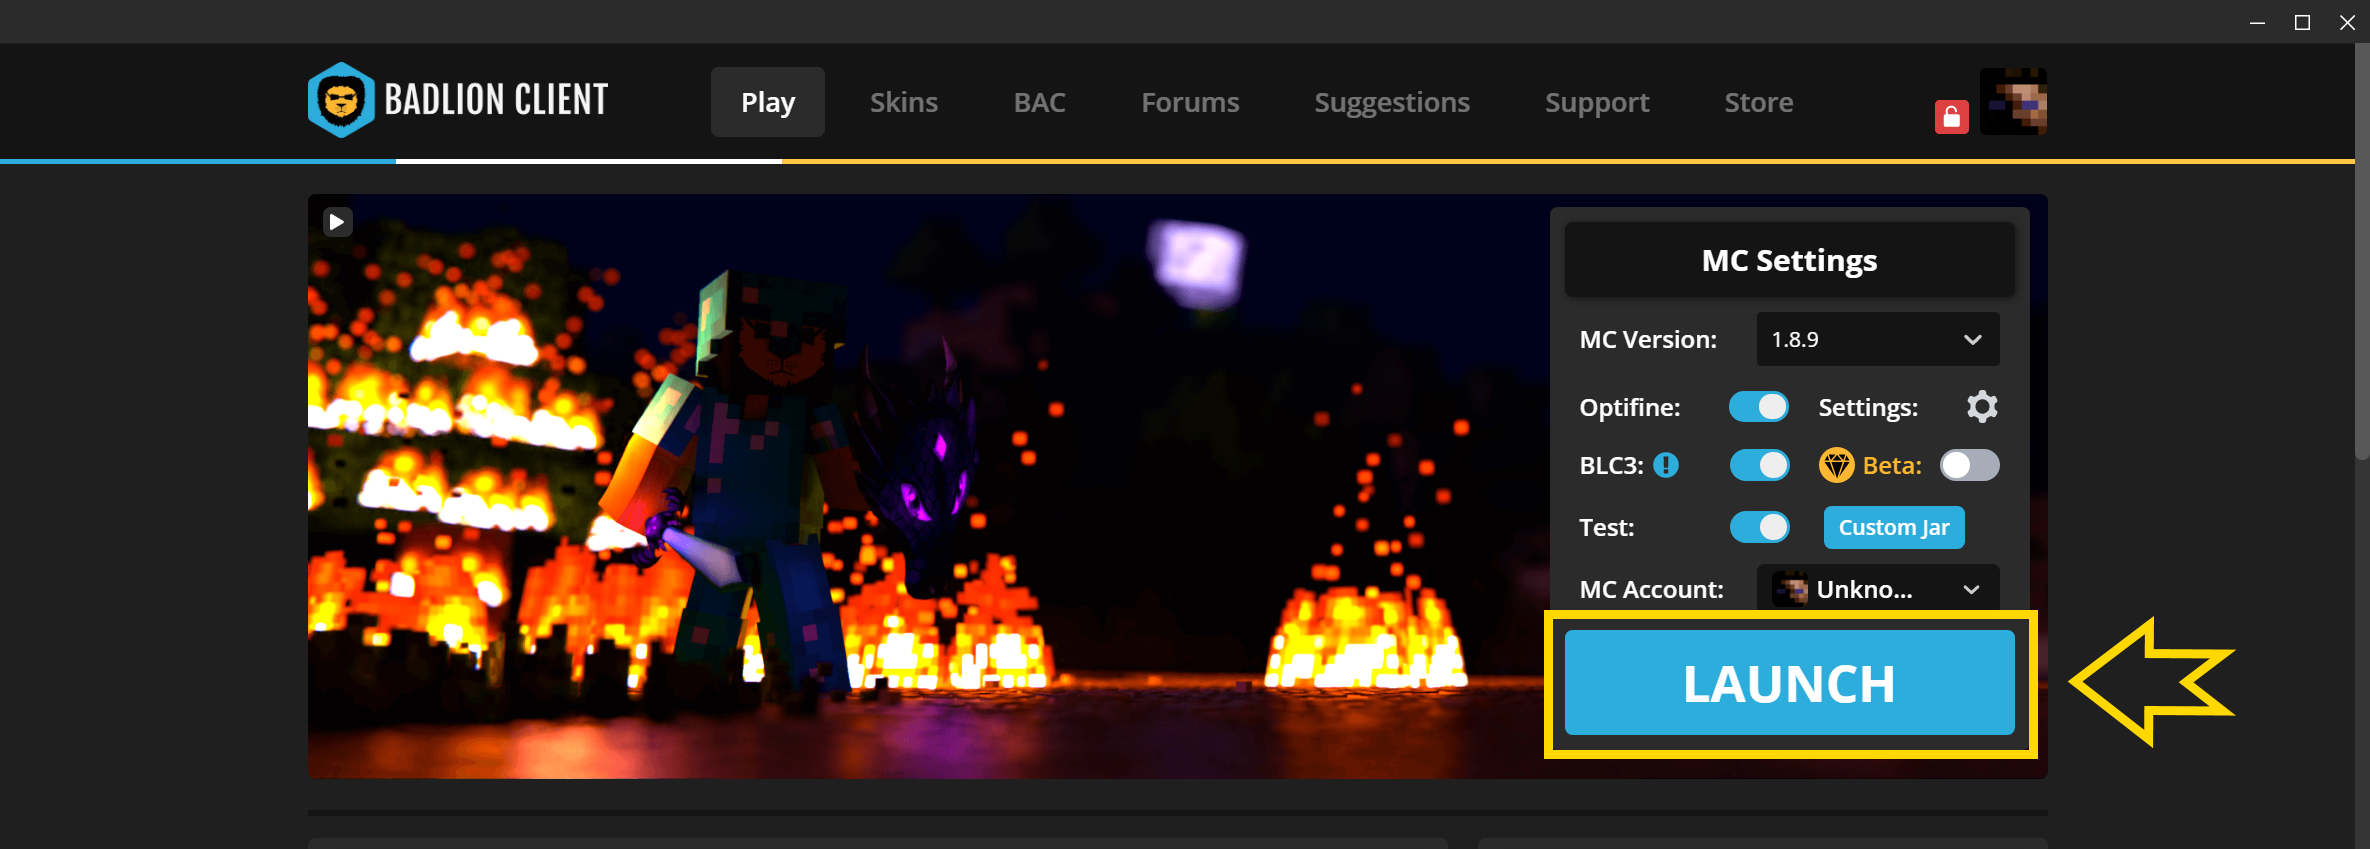
Task: Click the red lock icon
Action: [1951, 117]
